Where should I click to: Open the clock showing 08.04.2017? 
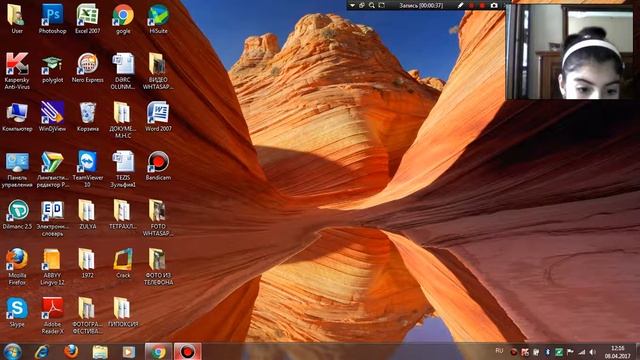coord(618,352)
